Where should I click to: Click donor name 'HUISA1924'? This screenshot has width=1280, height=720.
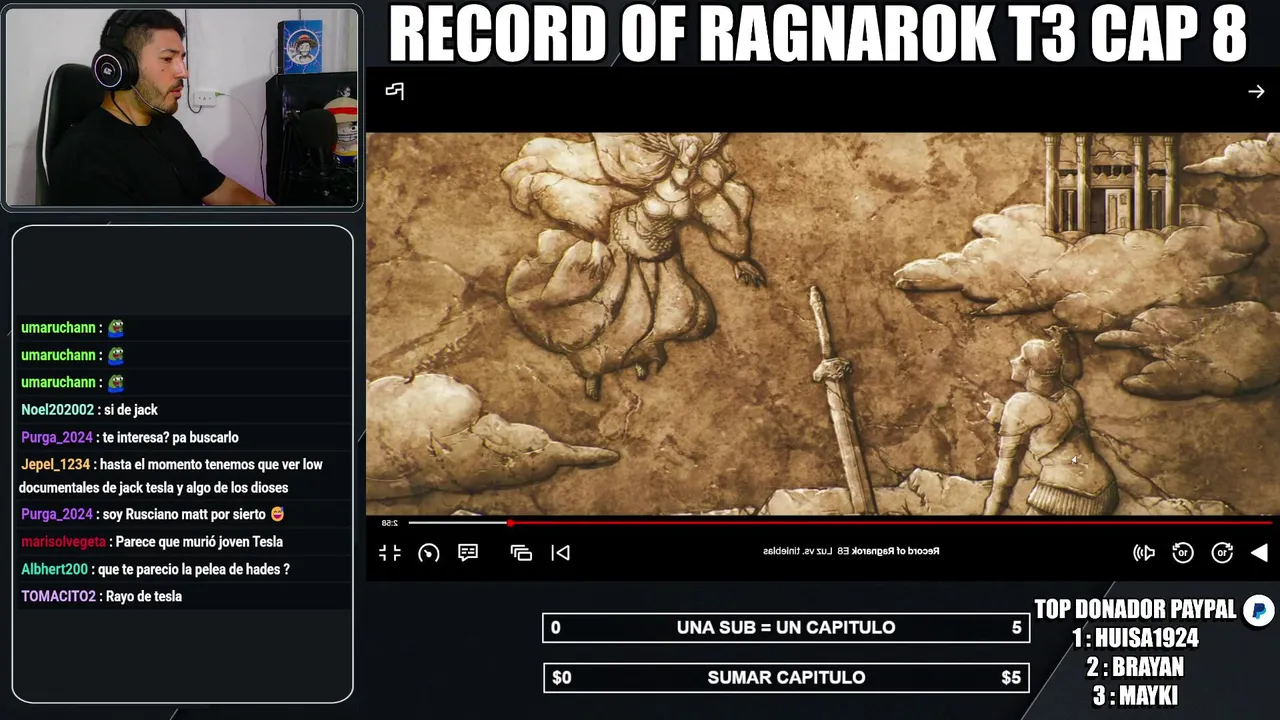click(x=1146, y=638)
